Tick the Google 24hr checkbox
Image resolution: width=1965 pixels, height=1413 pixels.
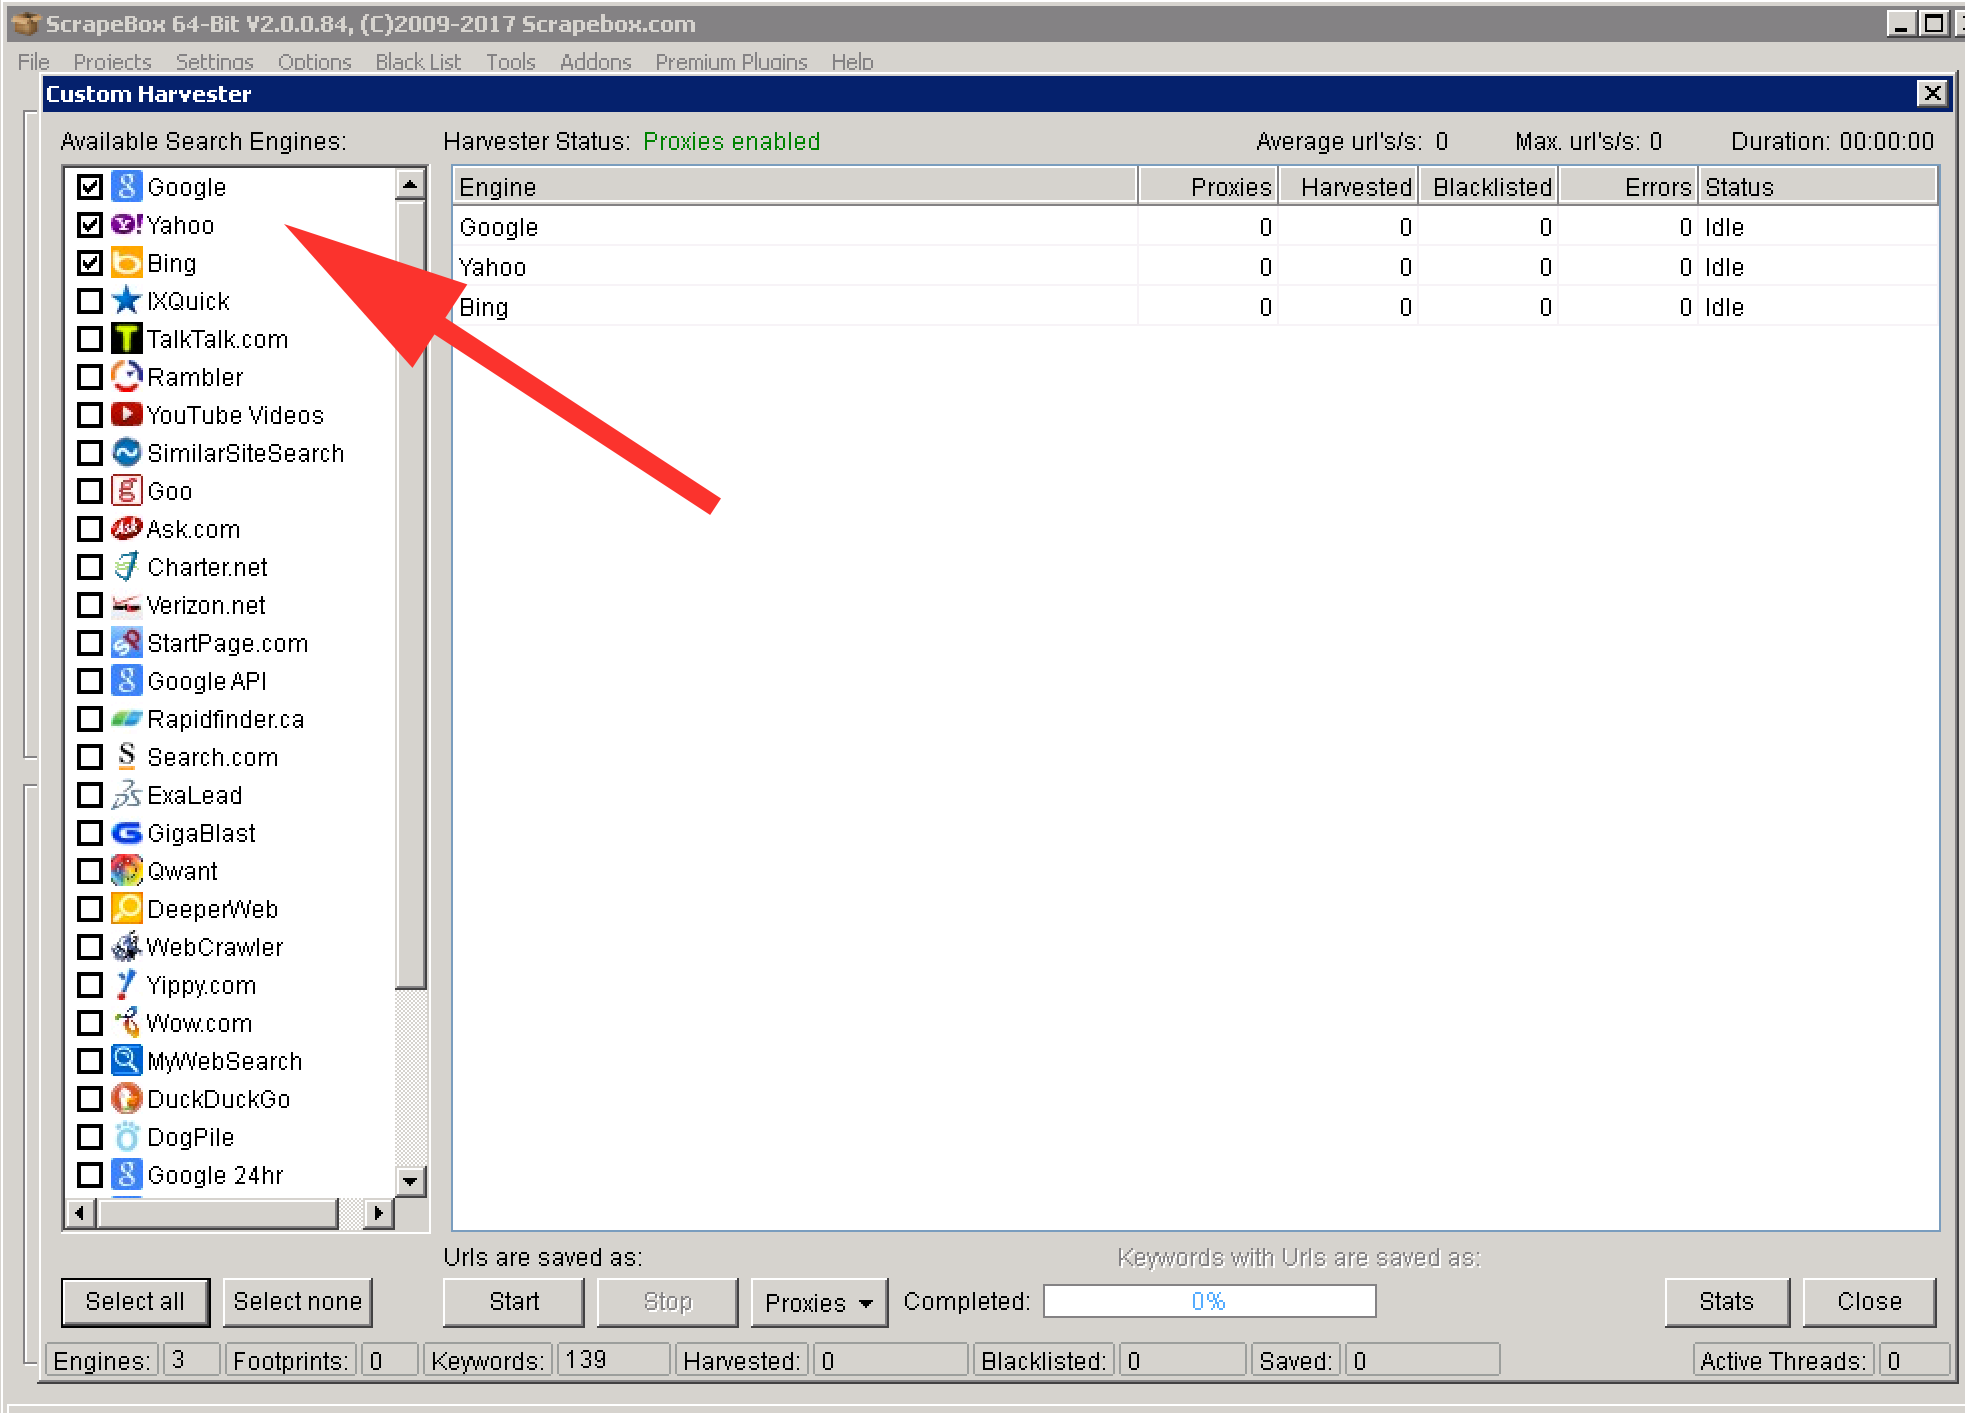tap(90, 1175)
